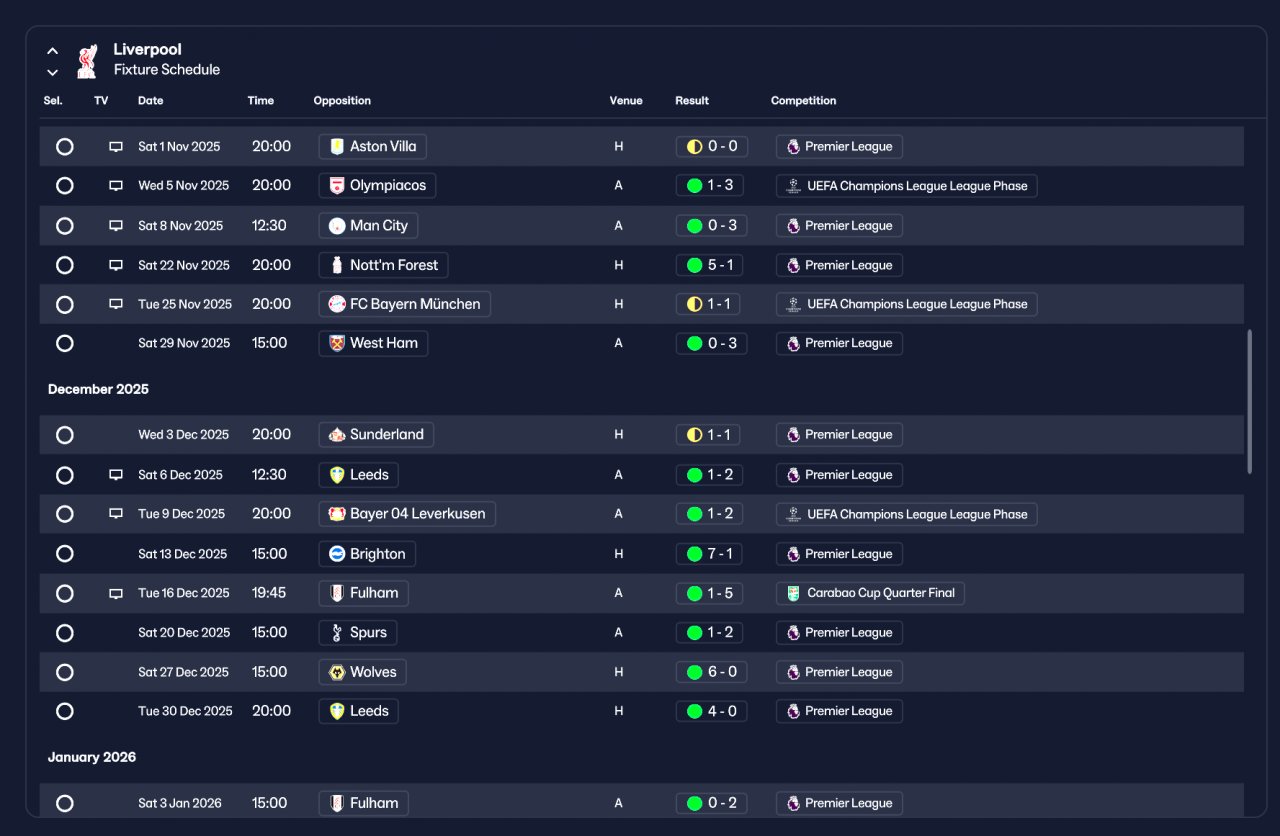Screen dimensions: 1280x836
Task: Click the TV icon for Bayern München match
Action: coord(116,304)
